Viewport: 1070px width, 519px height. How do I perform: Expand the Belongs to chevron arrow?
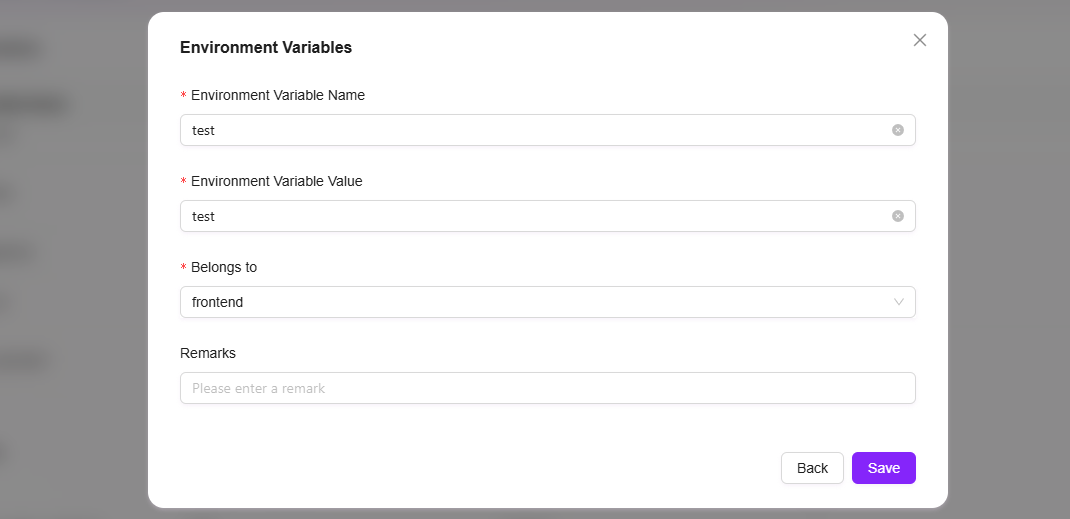click(899, 302)
